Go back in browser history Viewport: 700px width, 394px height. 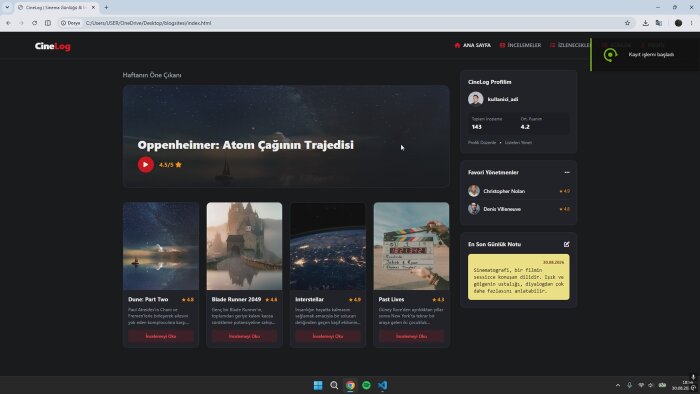pyautogui.click(x=8, y=23)
